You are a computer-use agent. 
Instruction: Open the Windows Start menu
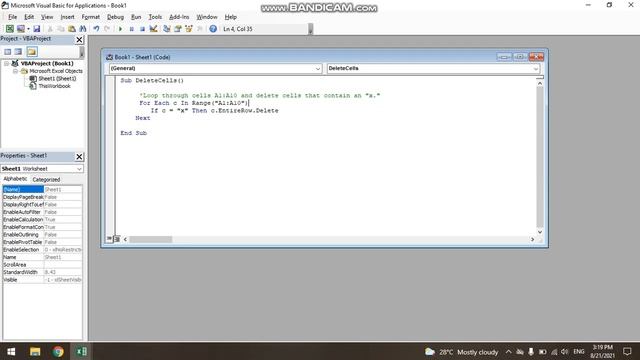click(x=11, y=351)
